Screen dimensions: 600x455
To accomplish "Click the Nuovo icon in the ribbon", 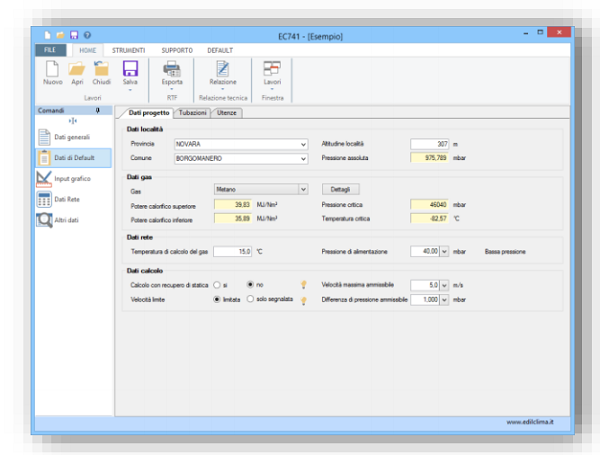I will click(52, 69).
